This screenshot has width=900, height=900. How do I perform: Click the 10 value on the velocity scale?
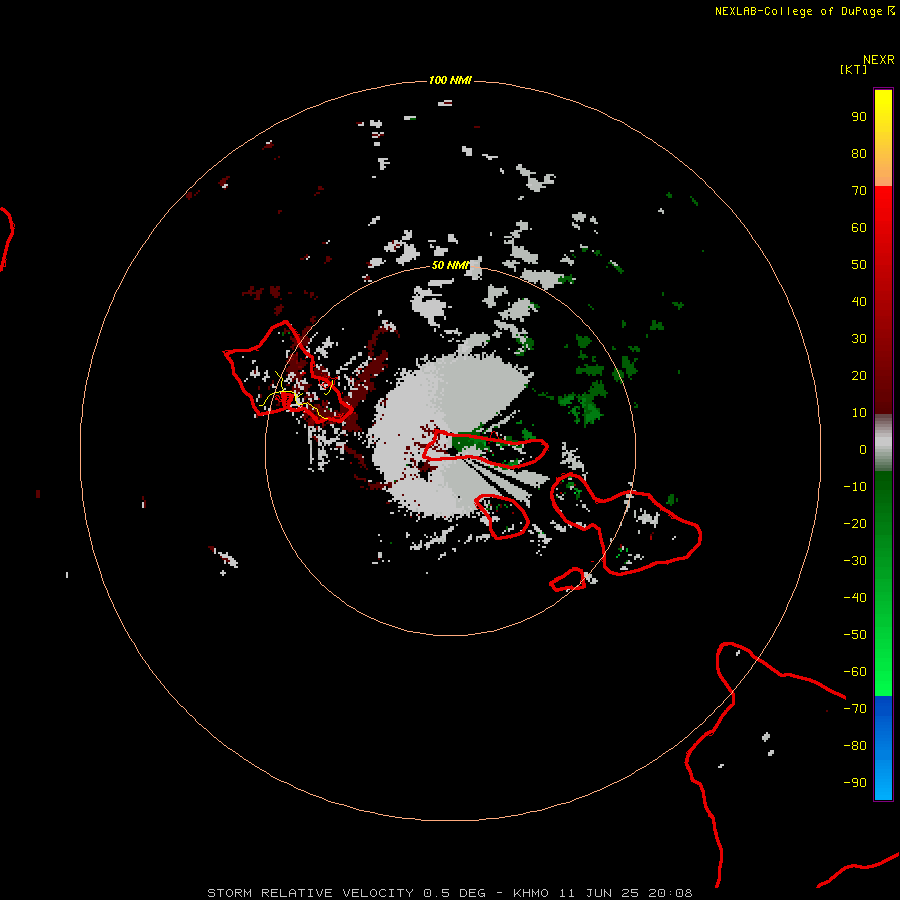click(859, 413)
